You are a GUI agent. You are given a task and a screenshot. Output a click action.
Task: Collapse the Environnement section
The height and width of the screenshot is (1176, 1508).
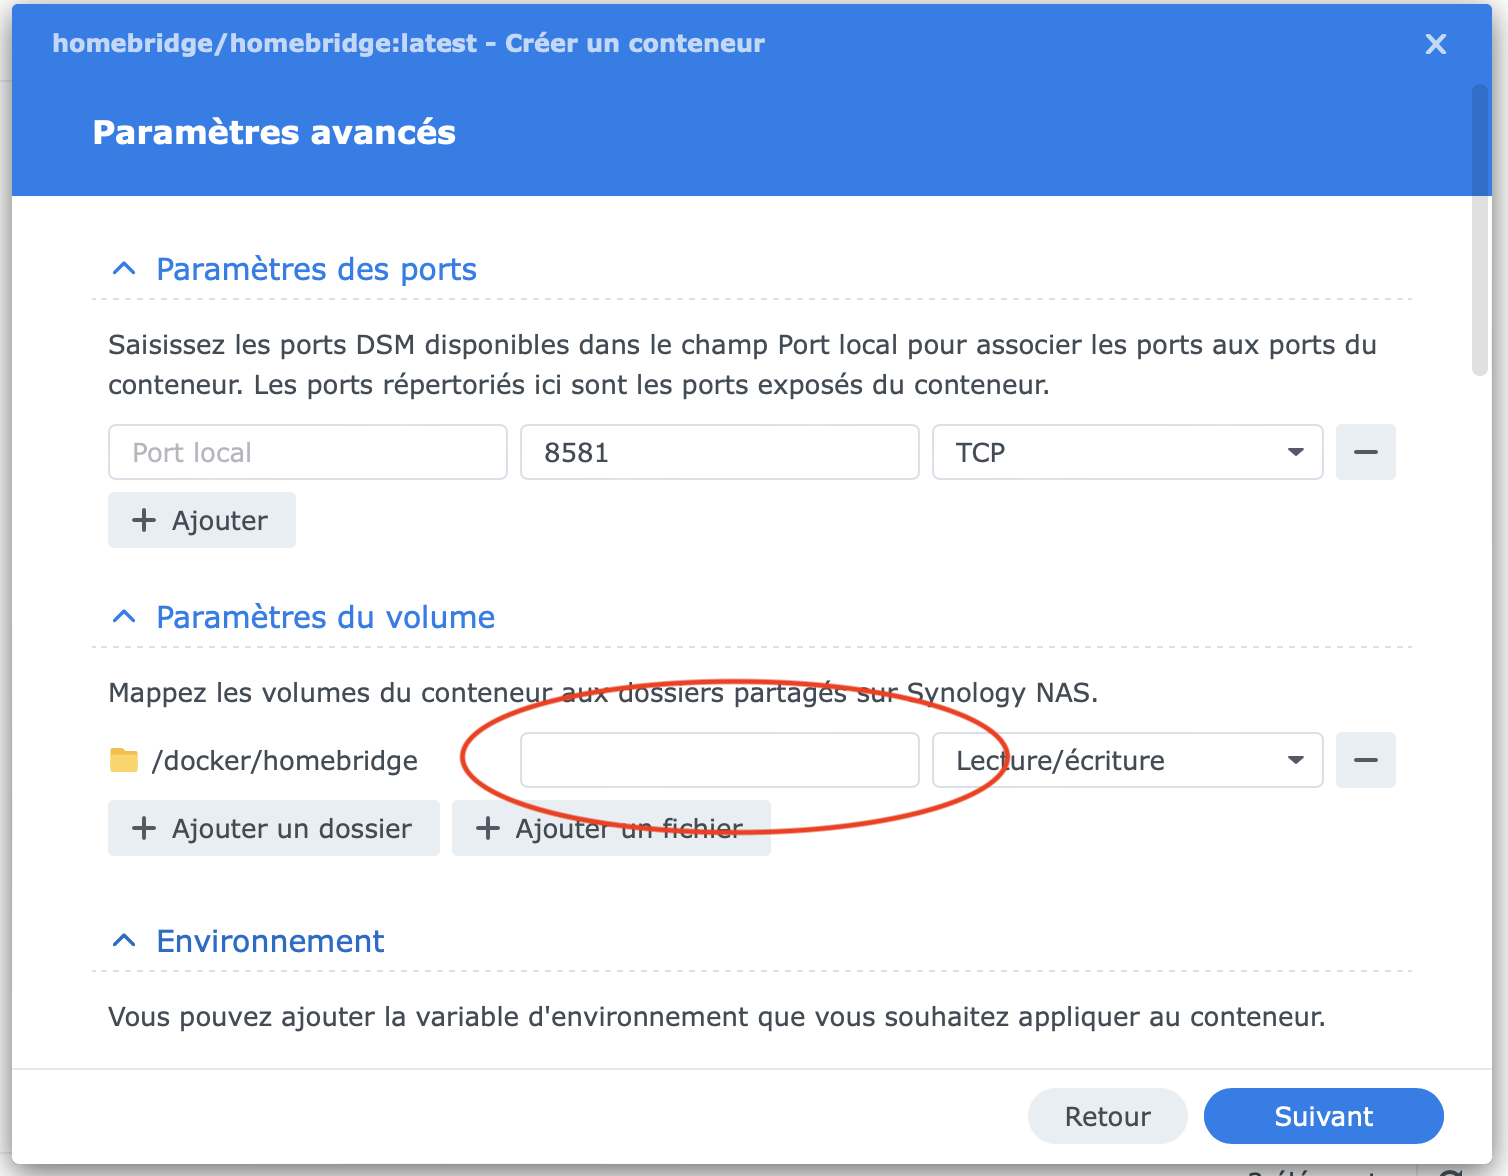(x=124, y=941)
